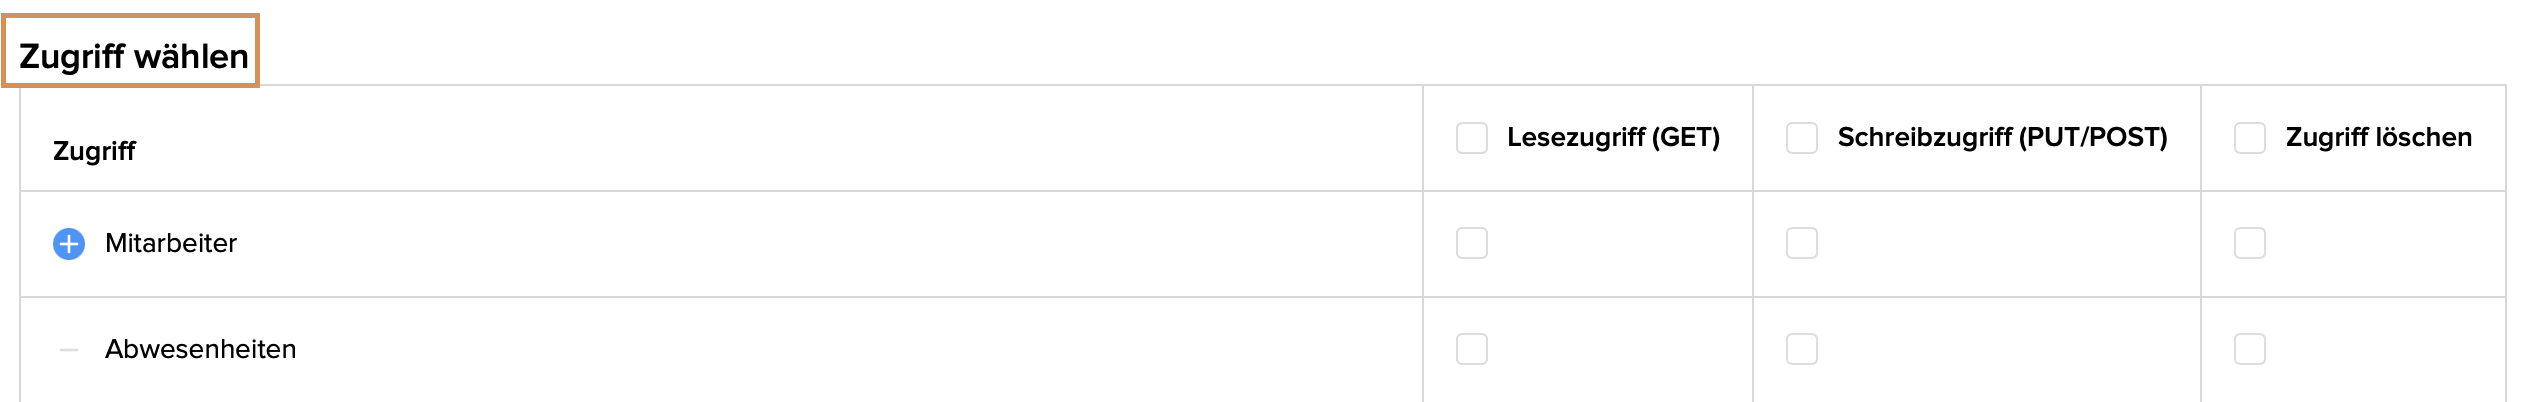
Task: Tick write access checkbox for Abwesenheiten
Action: 1801,349
